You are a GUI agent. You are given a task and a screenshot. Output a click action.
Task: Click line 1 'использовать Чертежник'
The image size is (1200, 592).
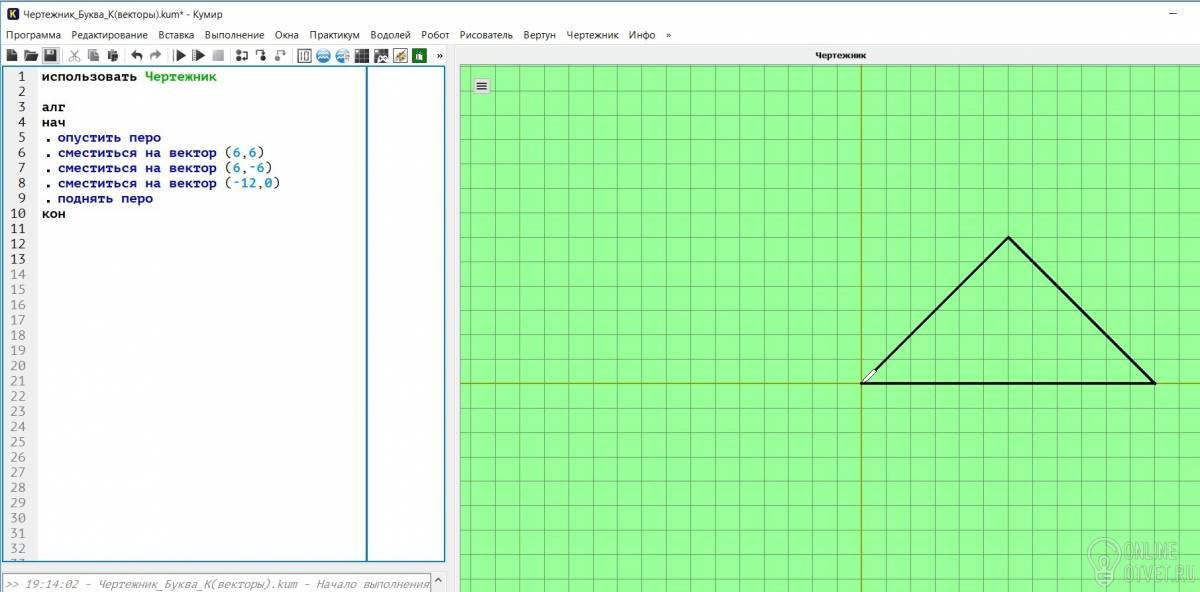pos(129,76)
